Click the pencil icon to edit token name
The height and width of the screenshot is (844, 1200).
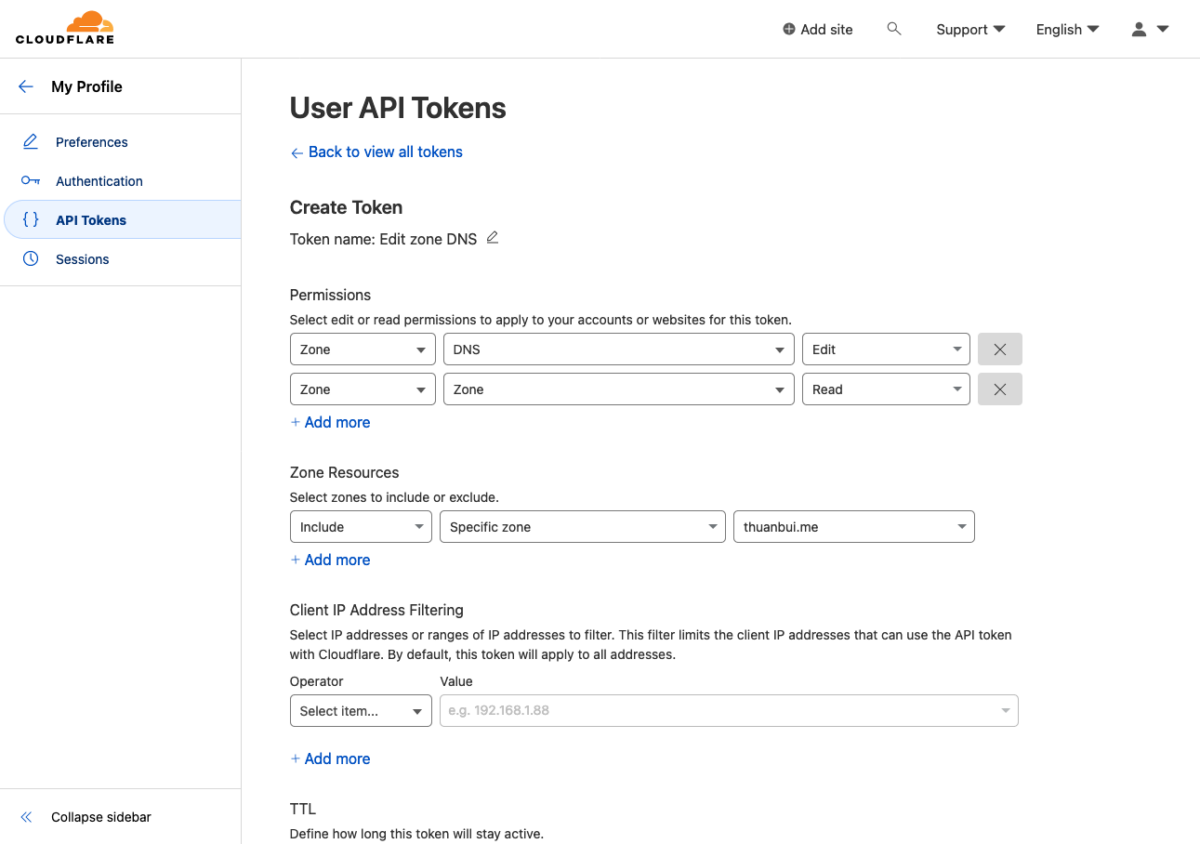coord(492,238)
